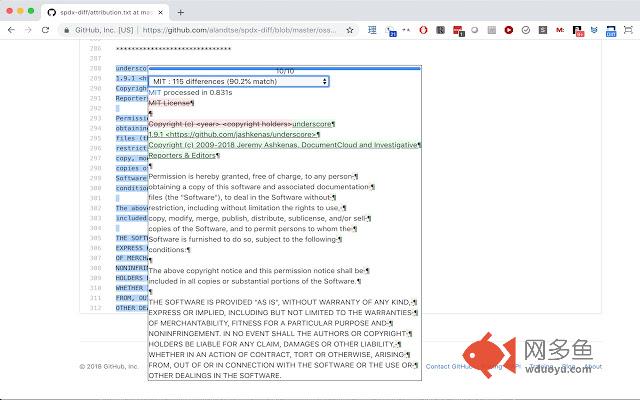
Task: Click the inserted underscore github URL line
Action: 232,134
